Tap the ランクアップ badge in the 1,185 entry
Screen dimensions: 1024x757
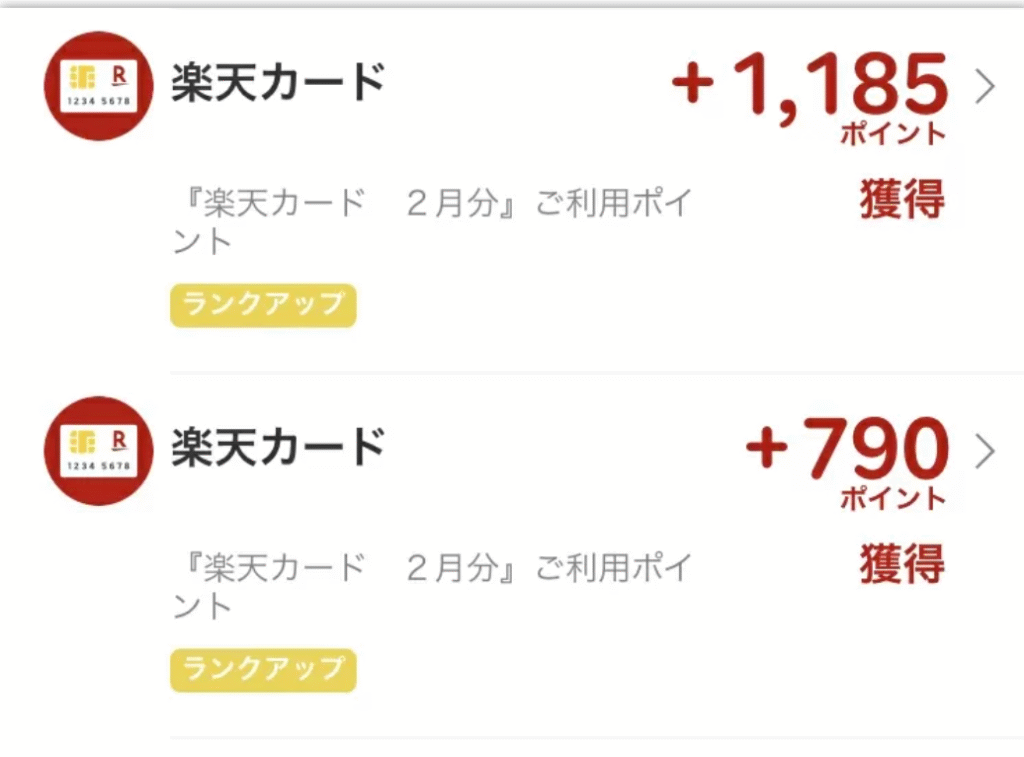(263, 305)
